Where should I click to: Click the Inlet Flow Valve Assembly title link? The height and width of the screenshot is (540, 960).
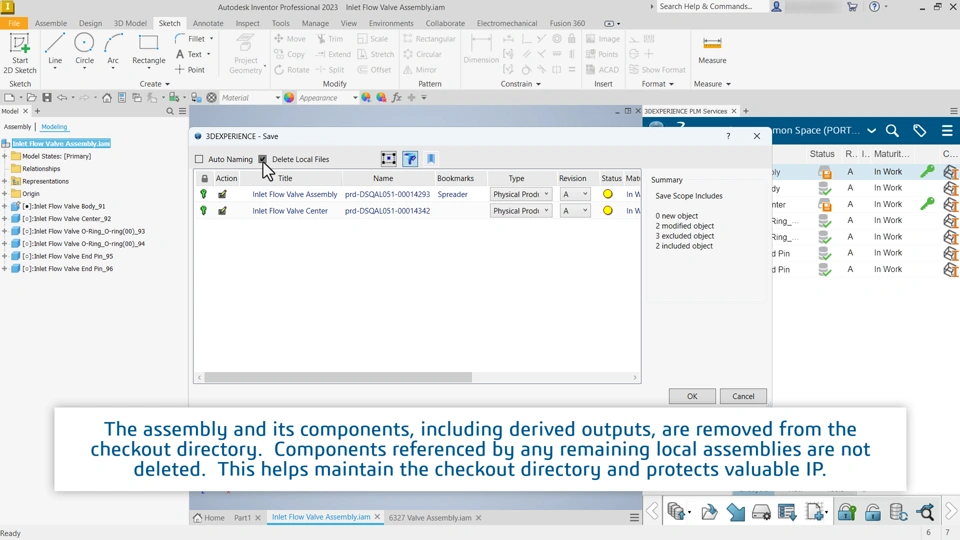[294, 194]
